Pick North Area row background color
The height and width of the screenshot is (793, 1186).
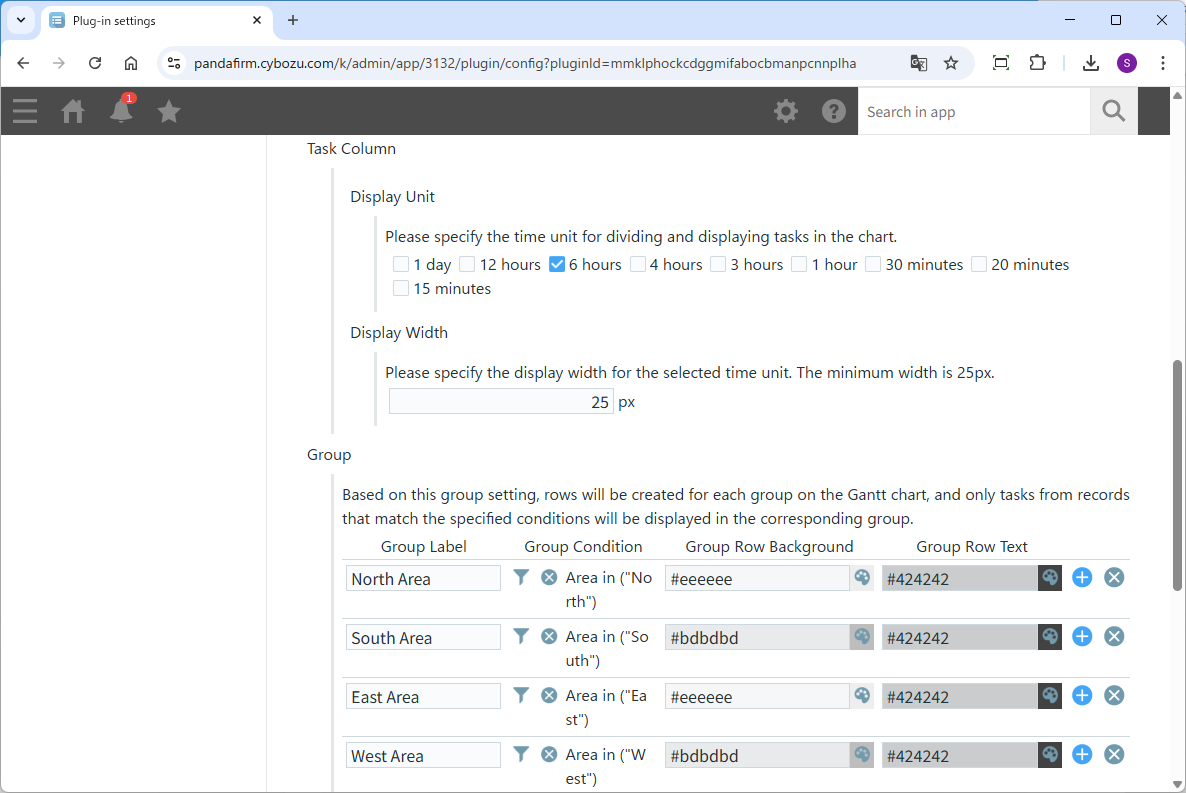862,578
